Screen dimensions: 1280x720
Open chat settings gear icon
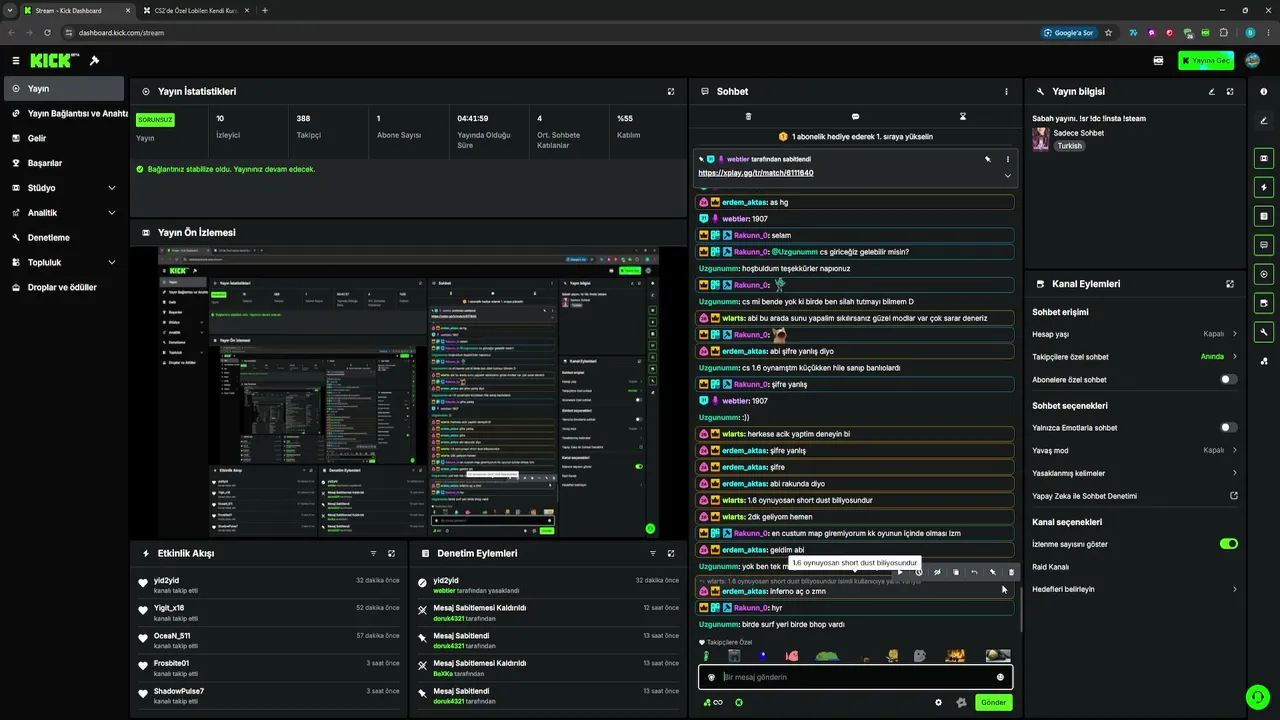coord(938,703)
